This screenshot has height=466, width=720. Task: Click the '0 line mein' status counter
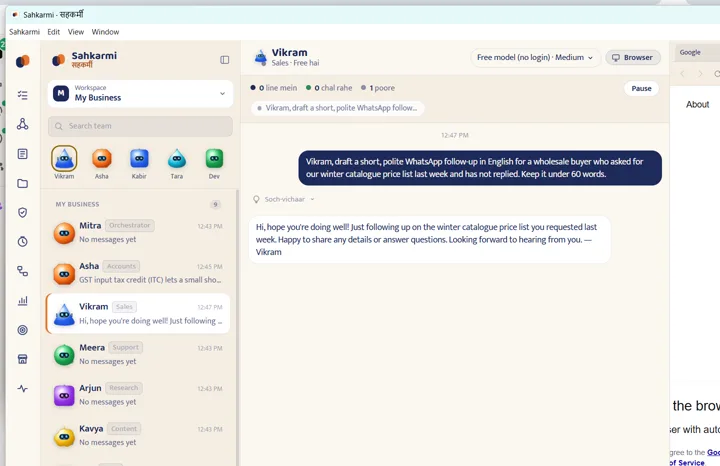point(274,88)
